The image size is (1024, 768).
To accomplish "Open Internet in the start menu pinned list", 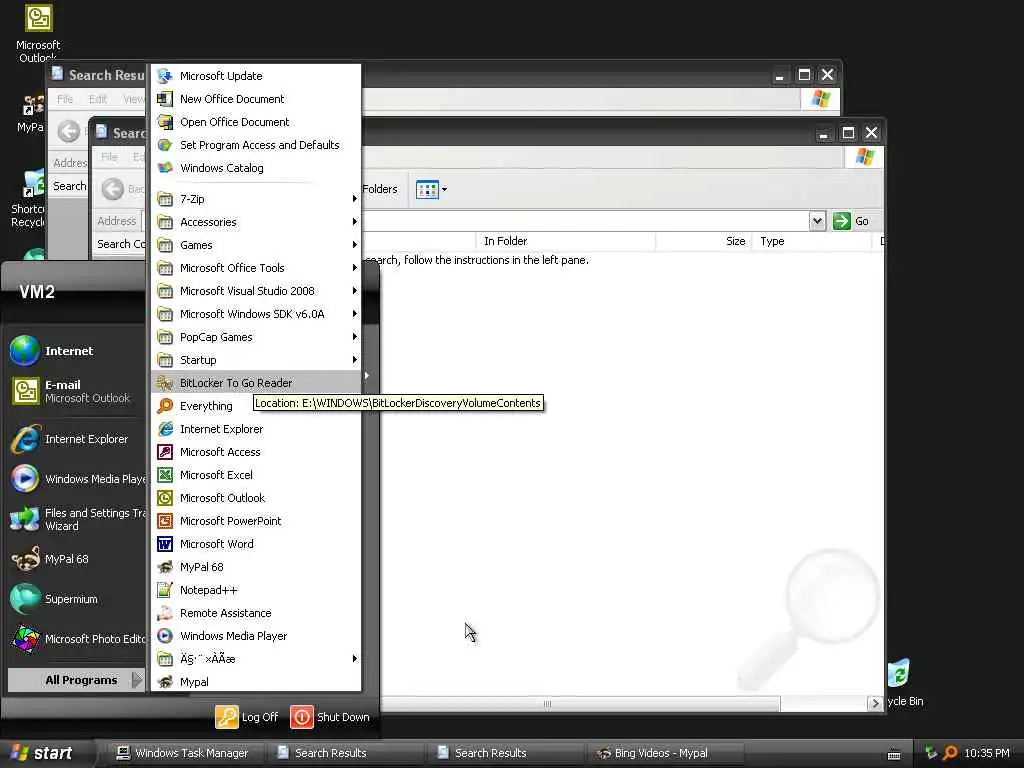I will tap(76, 351).
